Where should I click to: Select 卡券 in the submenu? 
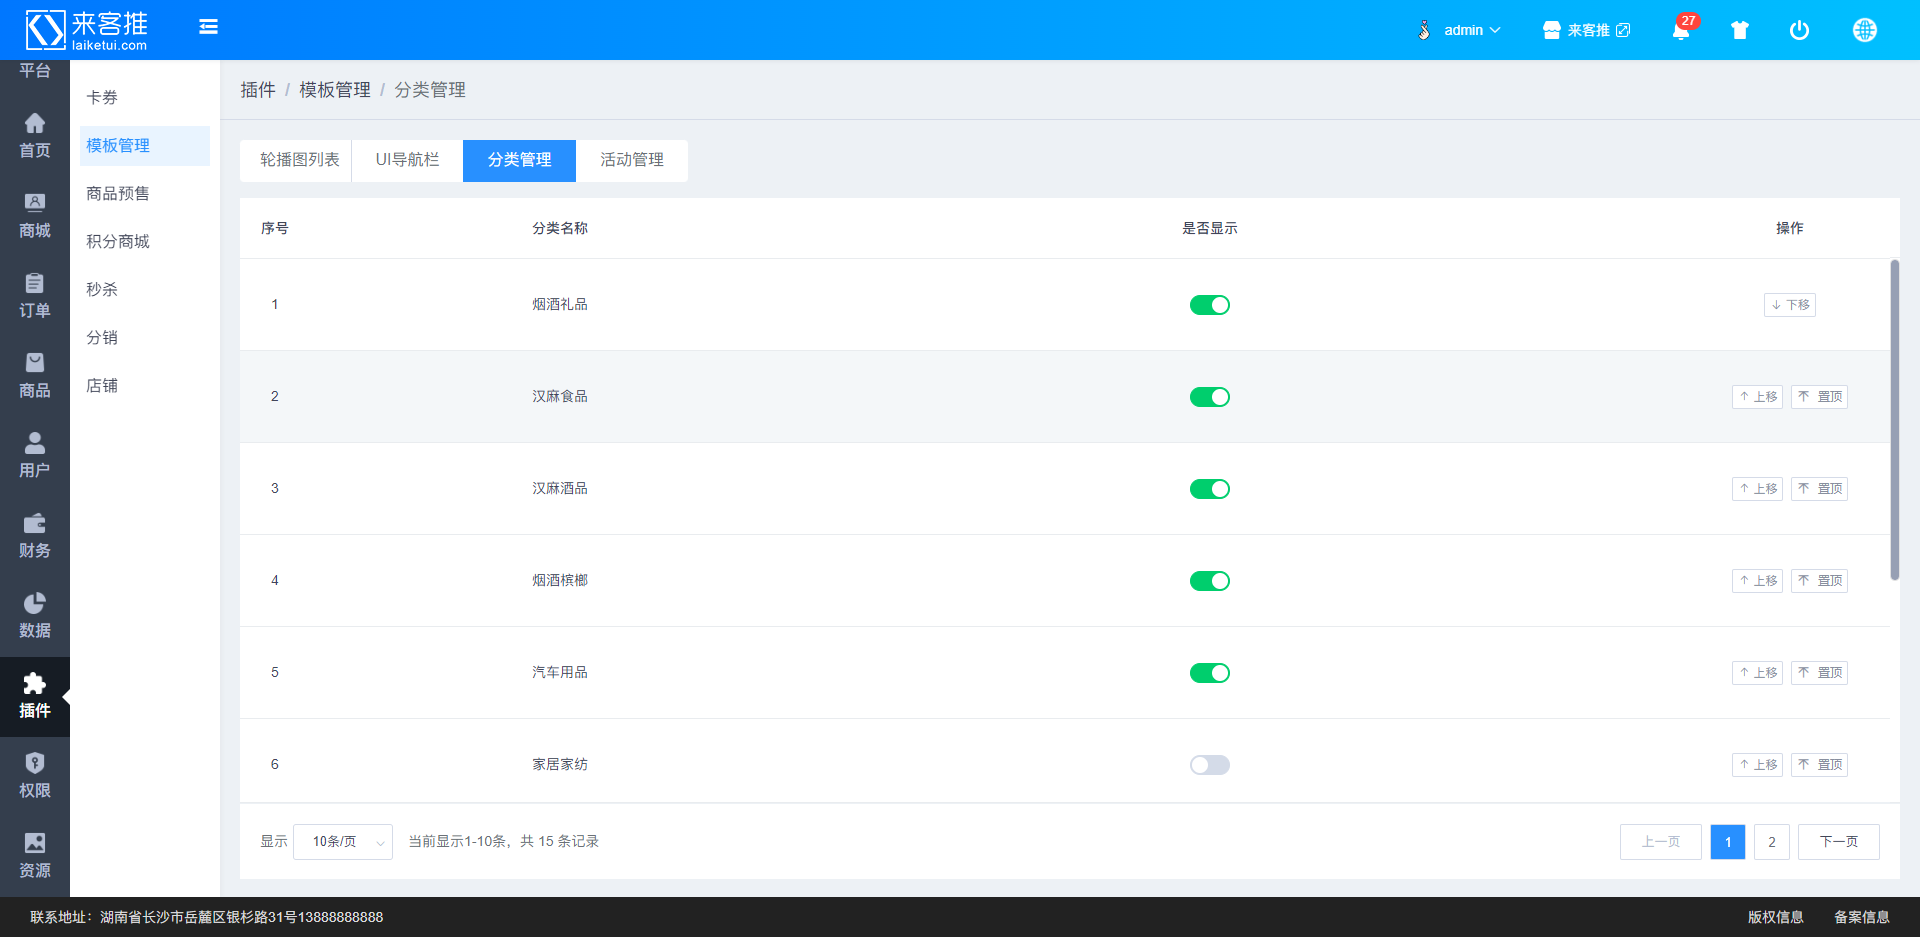click(x=145, y=98)
